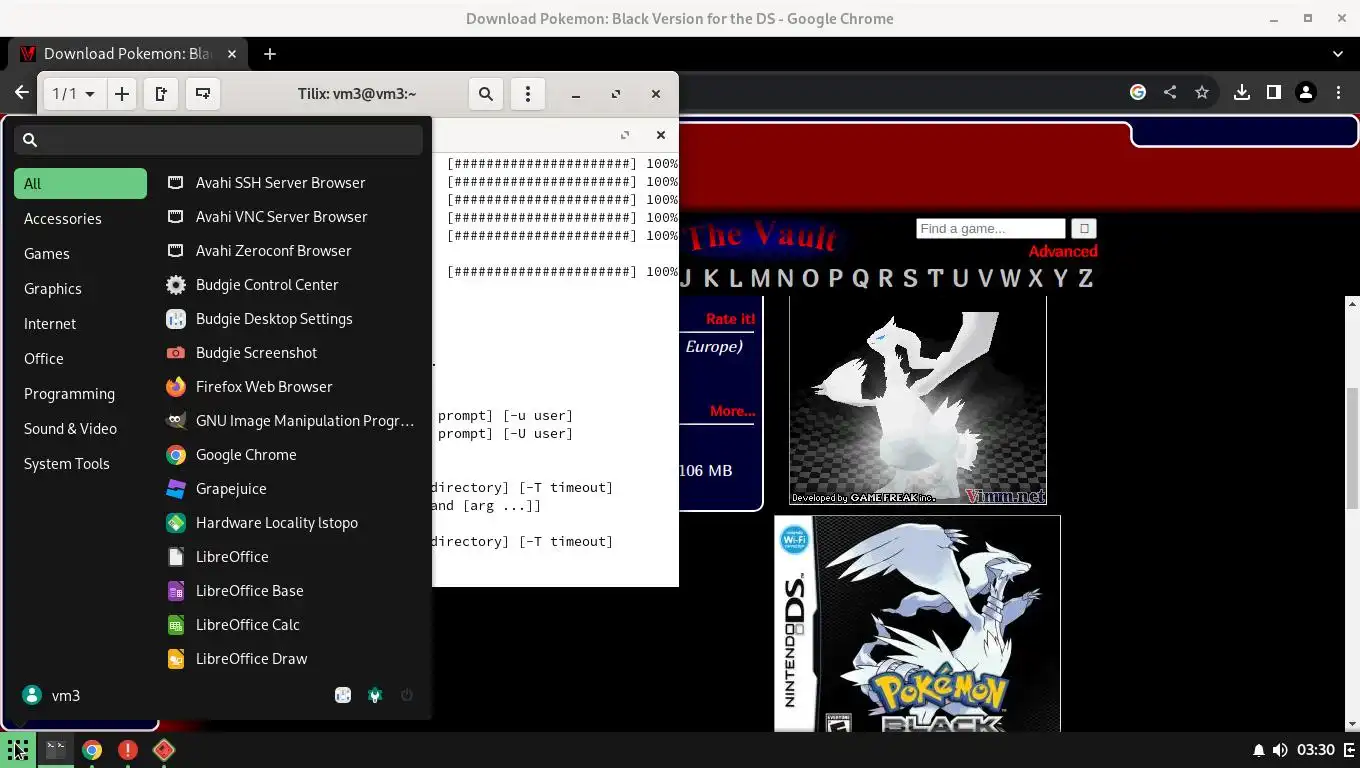Click Tilix add terminal down icon

[x=203, y=94]
